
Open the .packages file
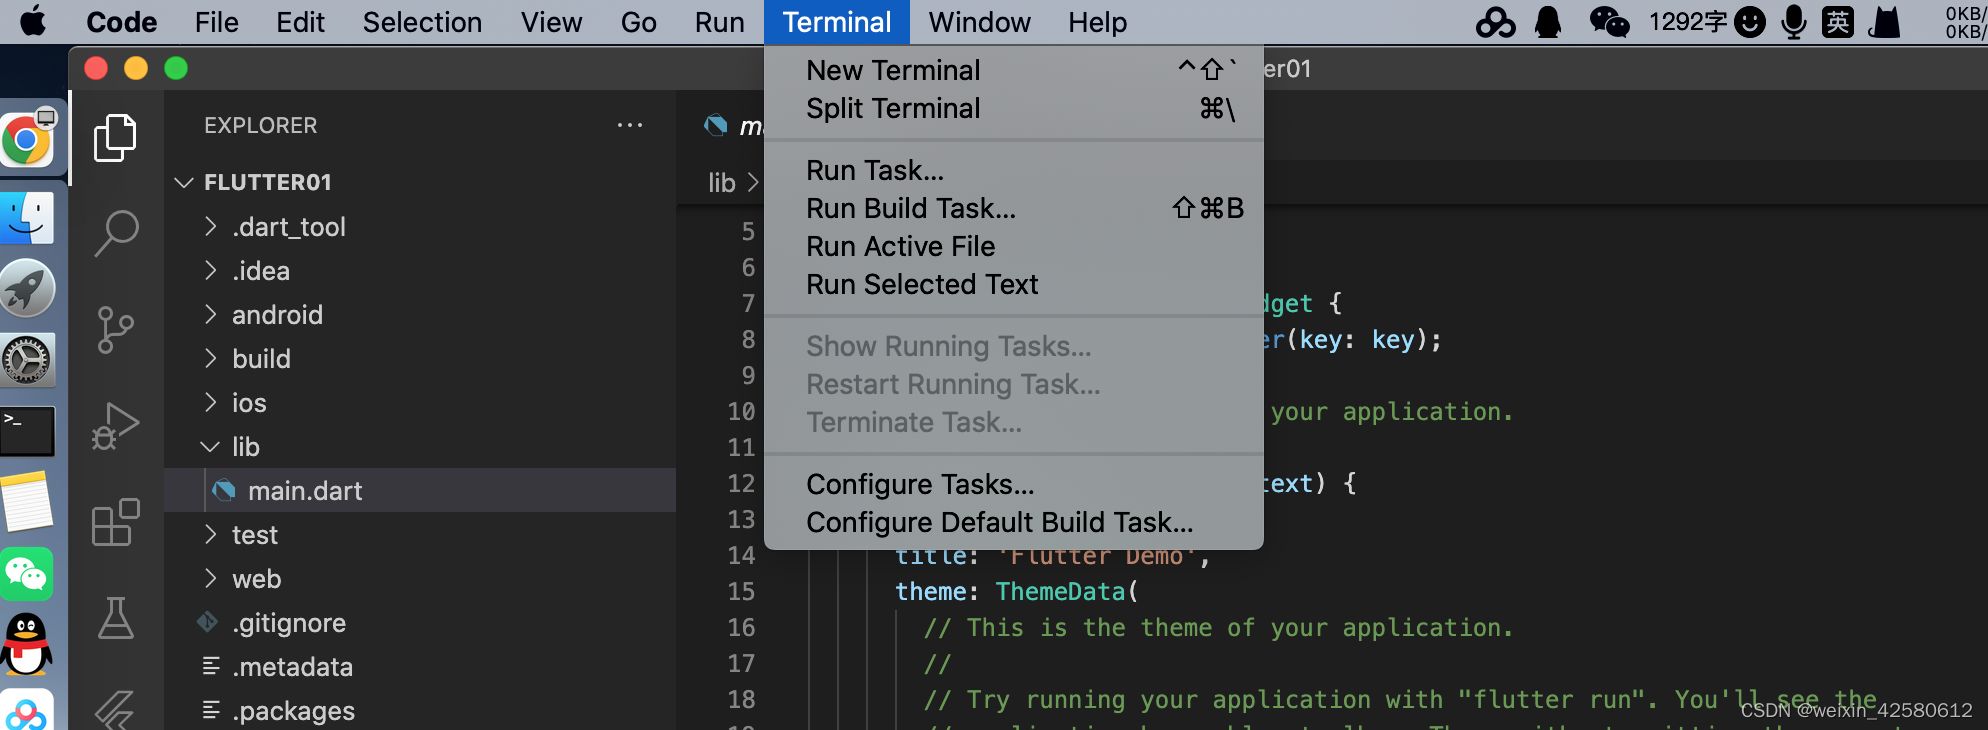pyautogui.click(x=420, y=710)
